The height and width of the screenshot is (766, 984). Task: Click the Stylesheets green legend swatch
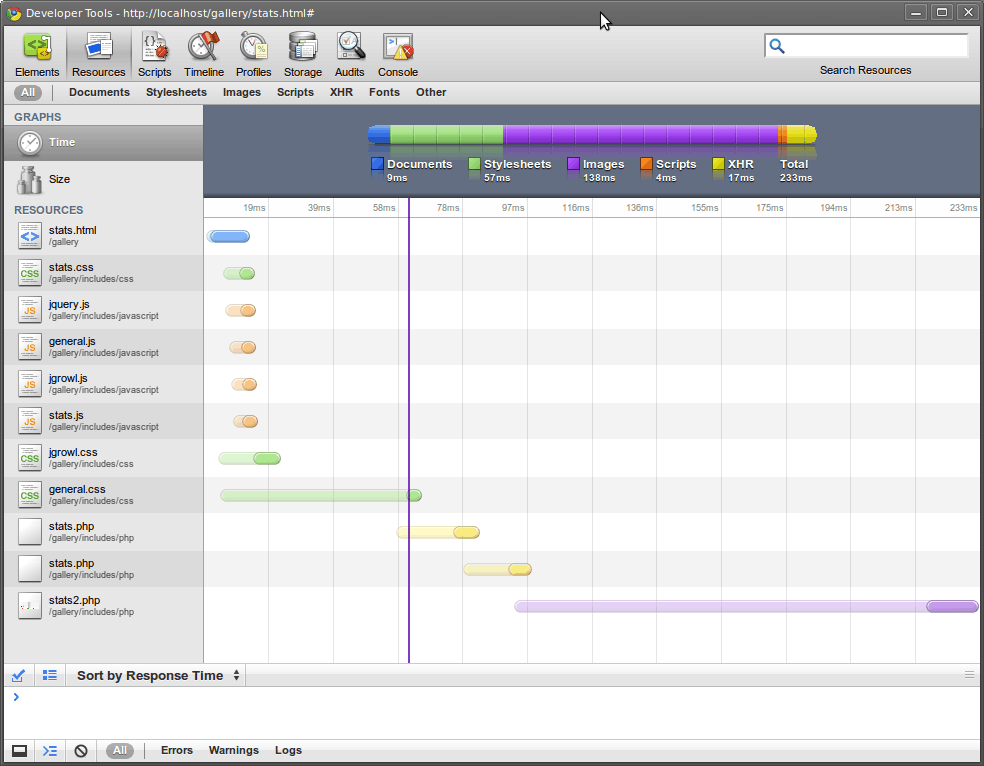(474, 164)
